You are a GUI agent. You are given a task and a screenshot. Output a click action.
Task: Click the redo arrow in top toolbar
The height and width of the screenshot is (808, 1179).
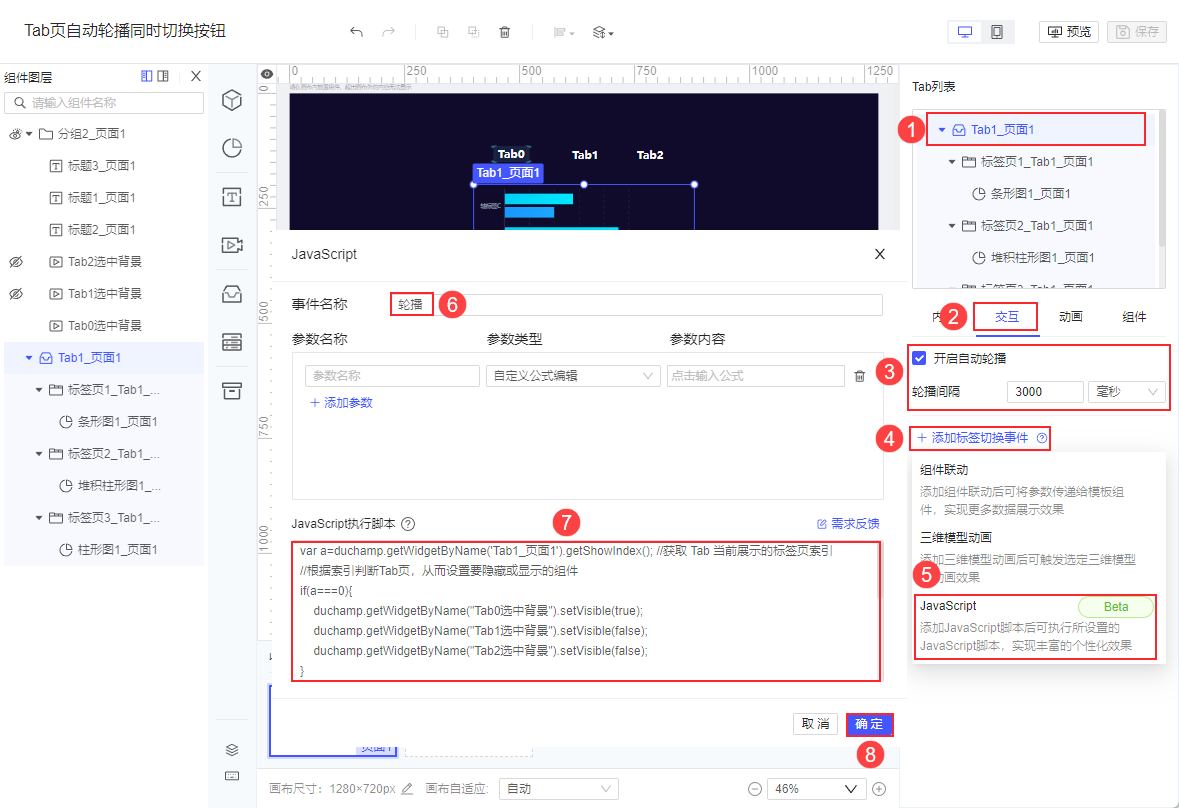click(388, 32)
